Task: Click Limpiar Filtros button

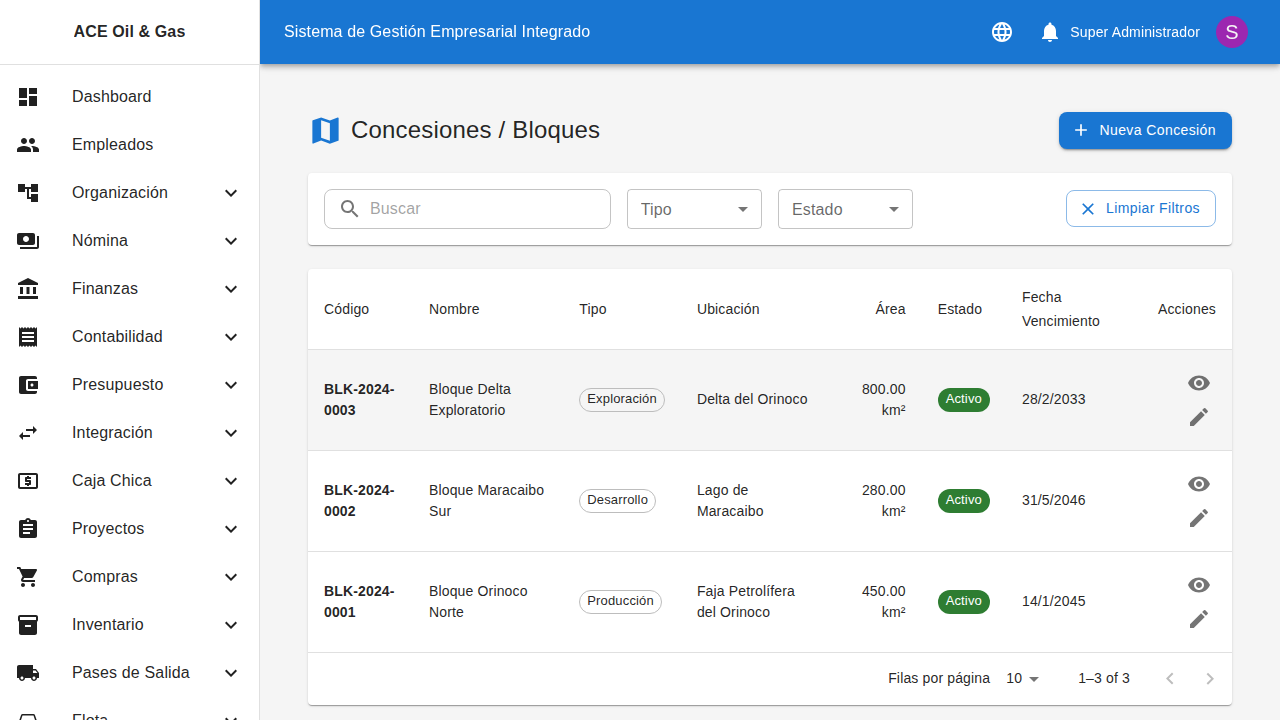Action: coord(1140,209)
